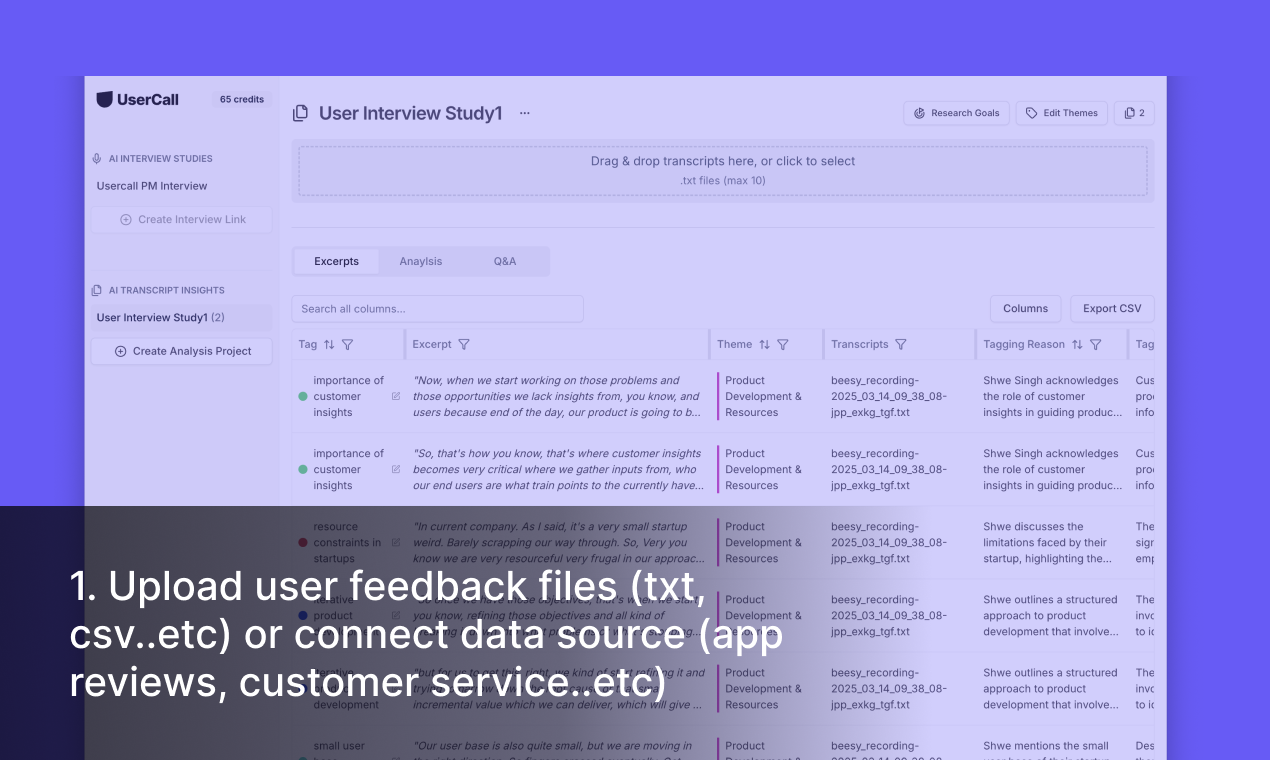The height and width of the screenshot is (760, 1270).
Task: Click the copy icon beside AI TRANSCRIPT INSIGHTS
Action: (x=96, y=290)
